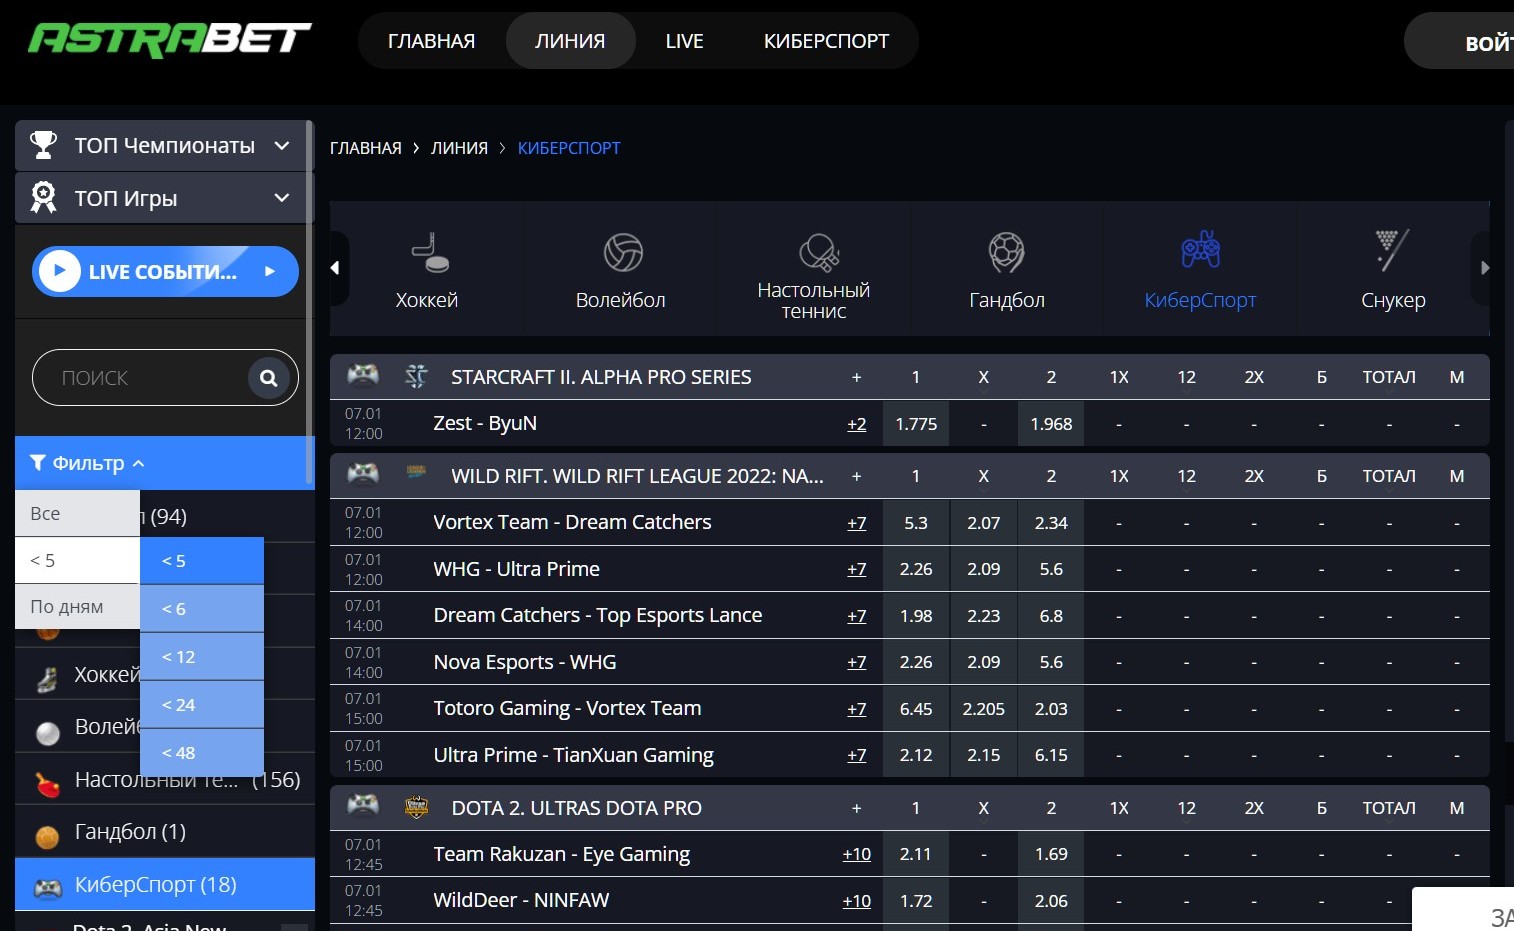The height and width of the screenshot is (931, 1514).
Task: Click the gamepad icon in Dota 2 header
Action: [363, 805]
